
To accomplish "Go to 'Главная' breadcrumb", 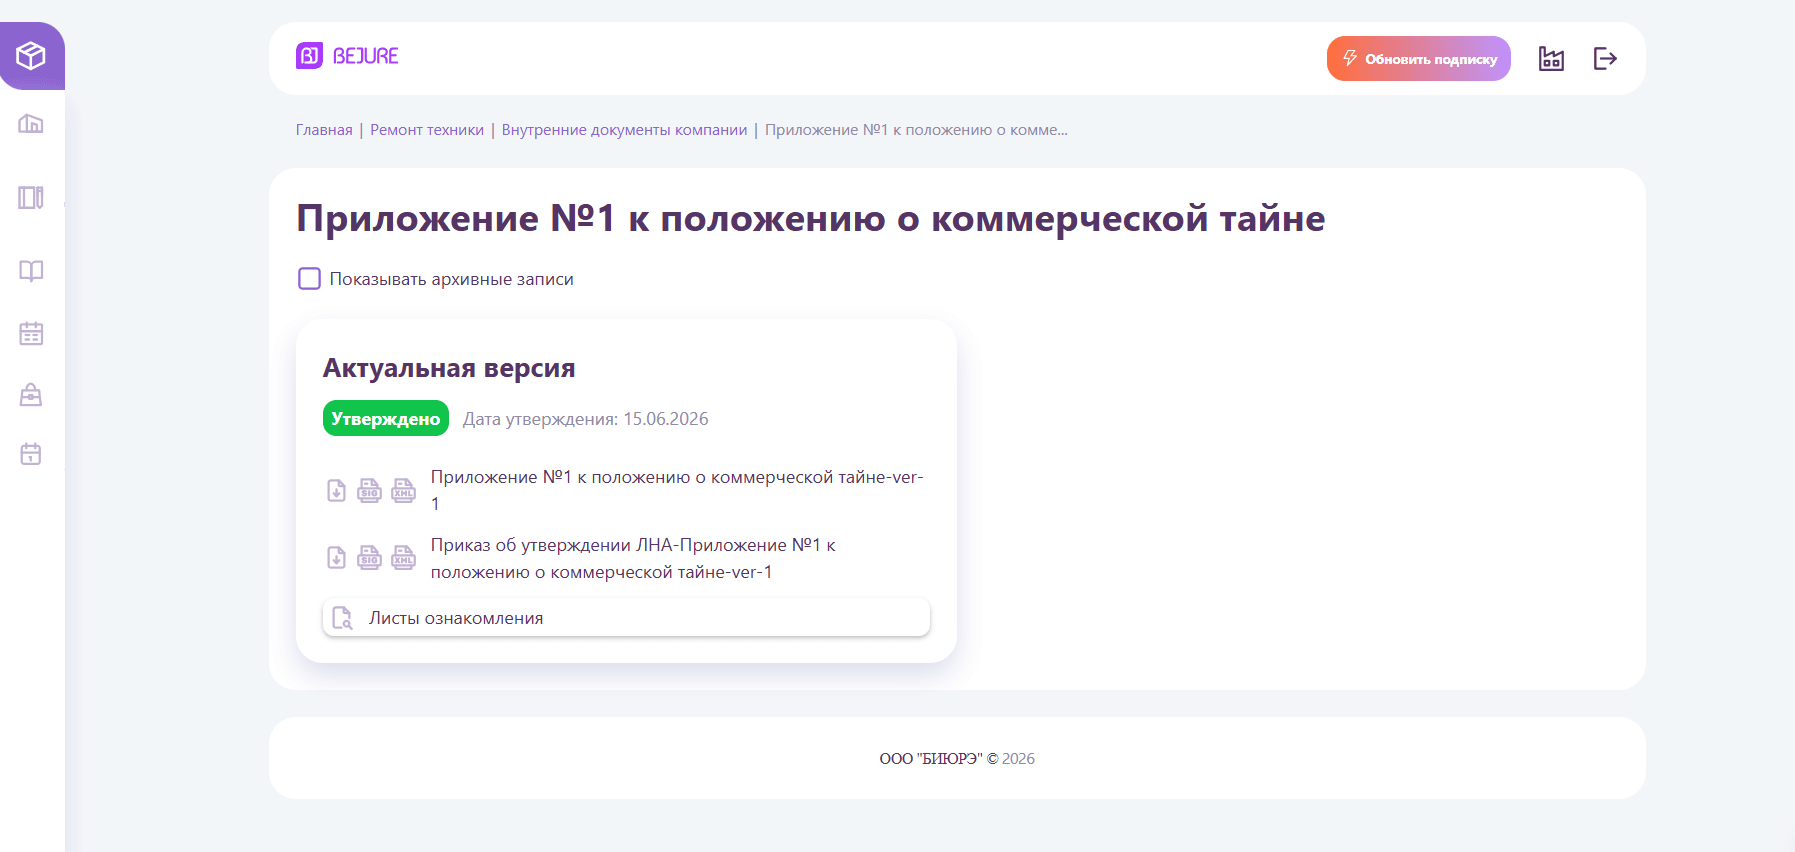I will point(324,130).
